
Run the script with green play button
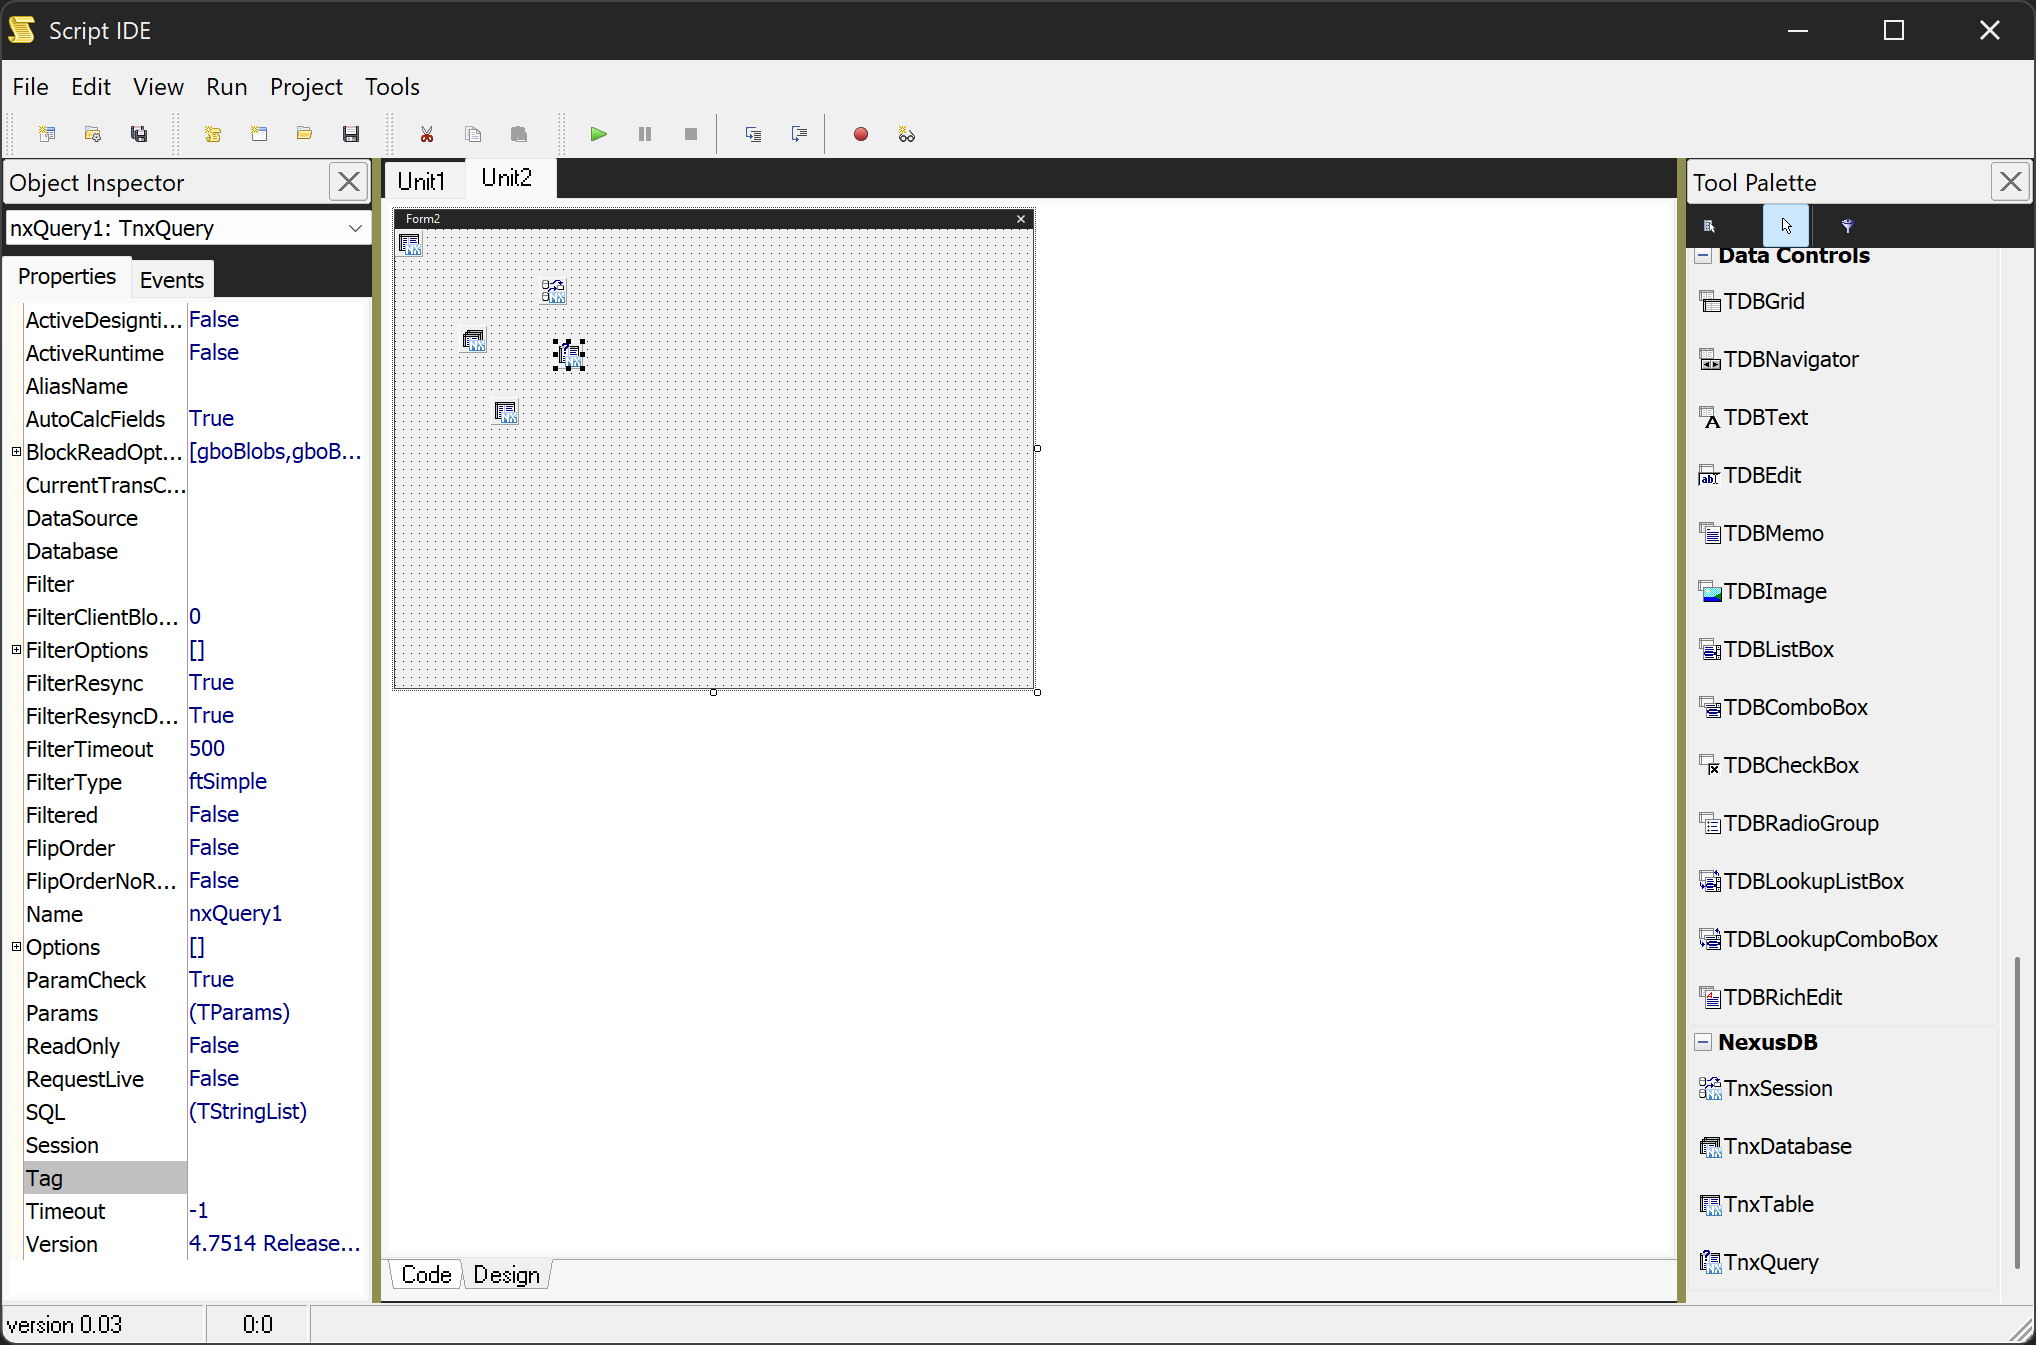point(599,134)
